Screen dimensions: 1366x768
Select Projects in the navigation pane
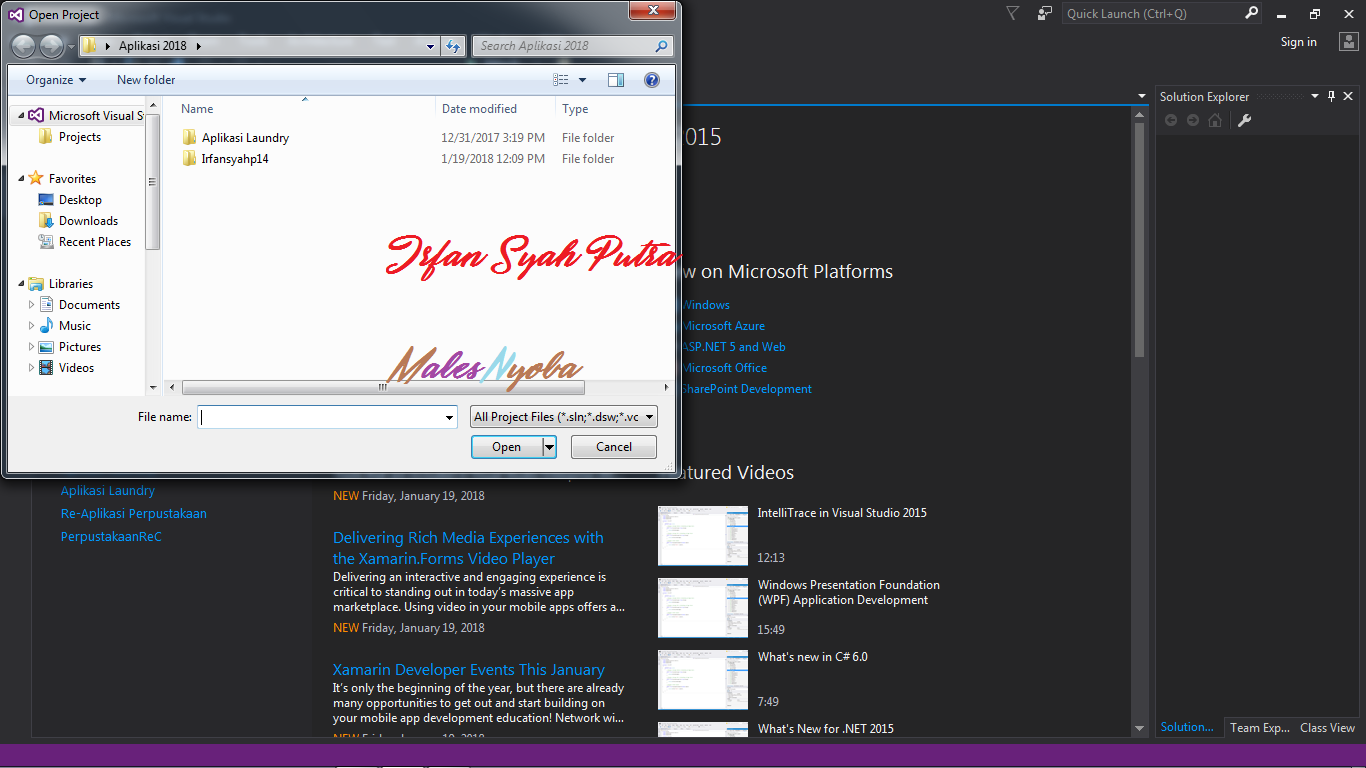point(80,137)
